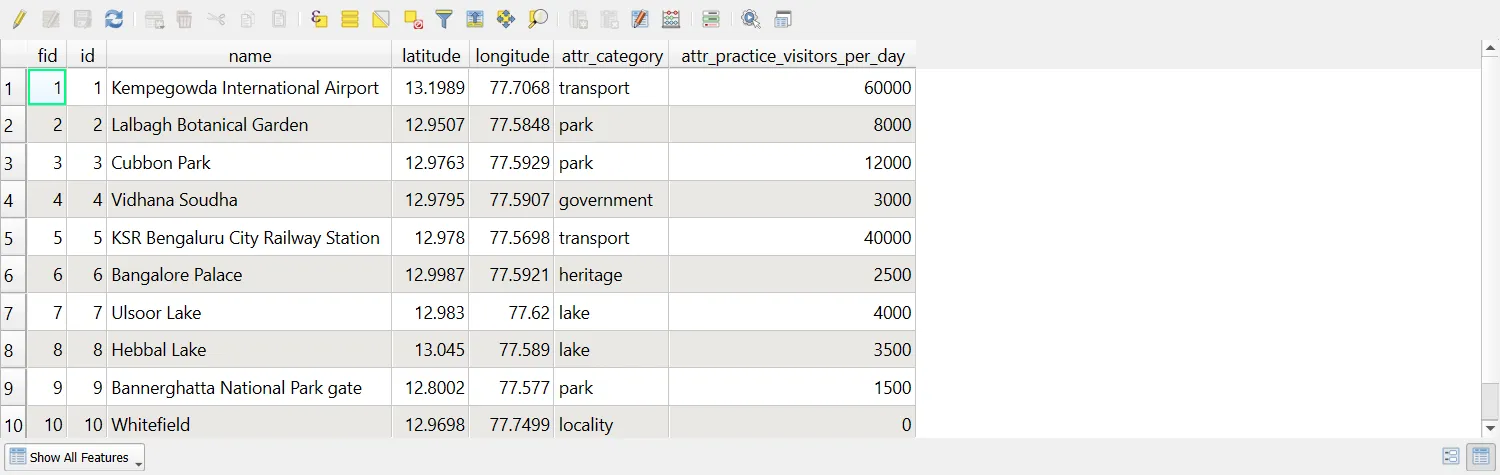Image resolution: width=1500 pixels, height=475 pixels.
Task: Click Bannerghatta National Park gate cell
Action: (x=249, y=387)
